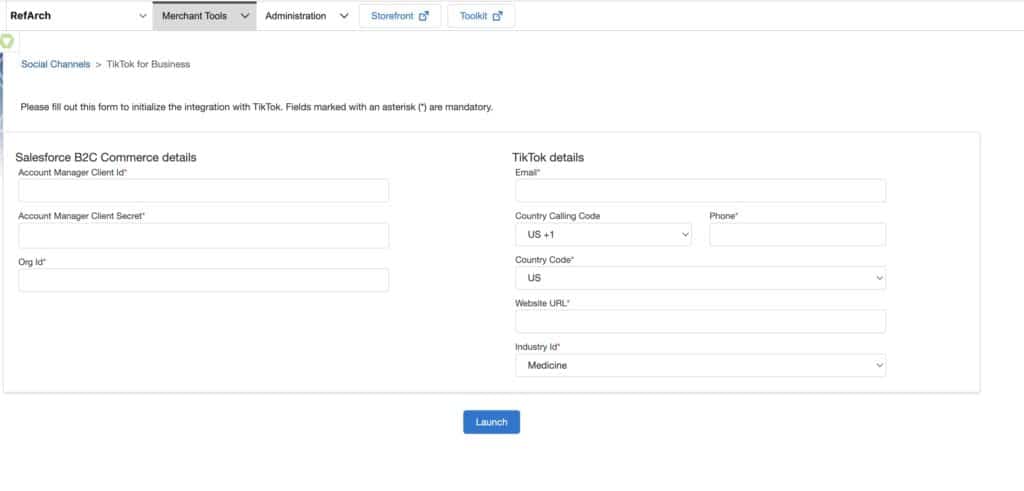Open the Industry Id dropdown
Screen dimensions: 1024x491
point(700,366)
